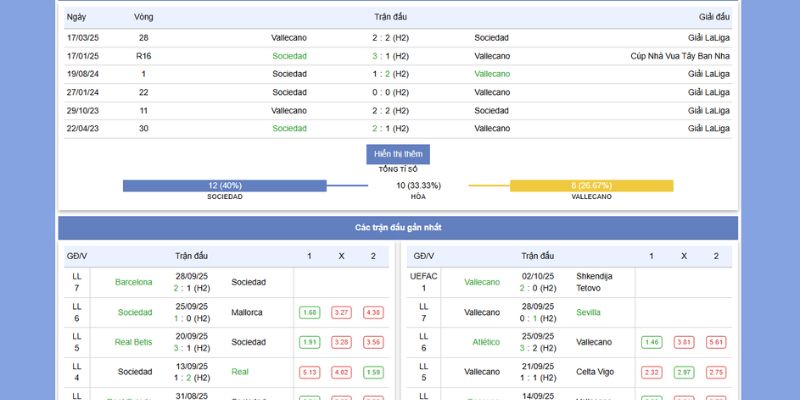Viewport: 800px width, 400px height.
Task: Open the Barcelona team link
Action: point(134,282)
